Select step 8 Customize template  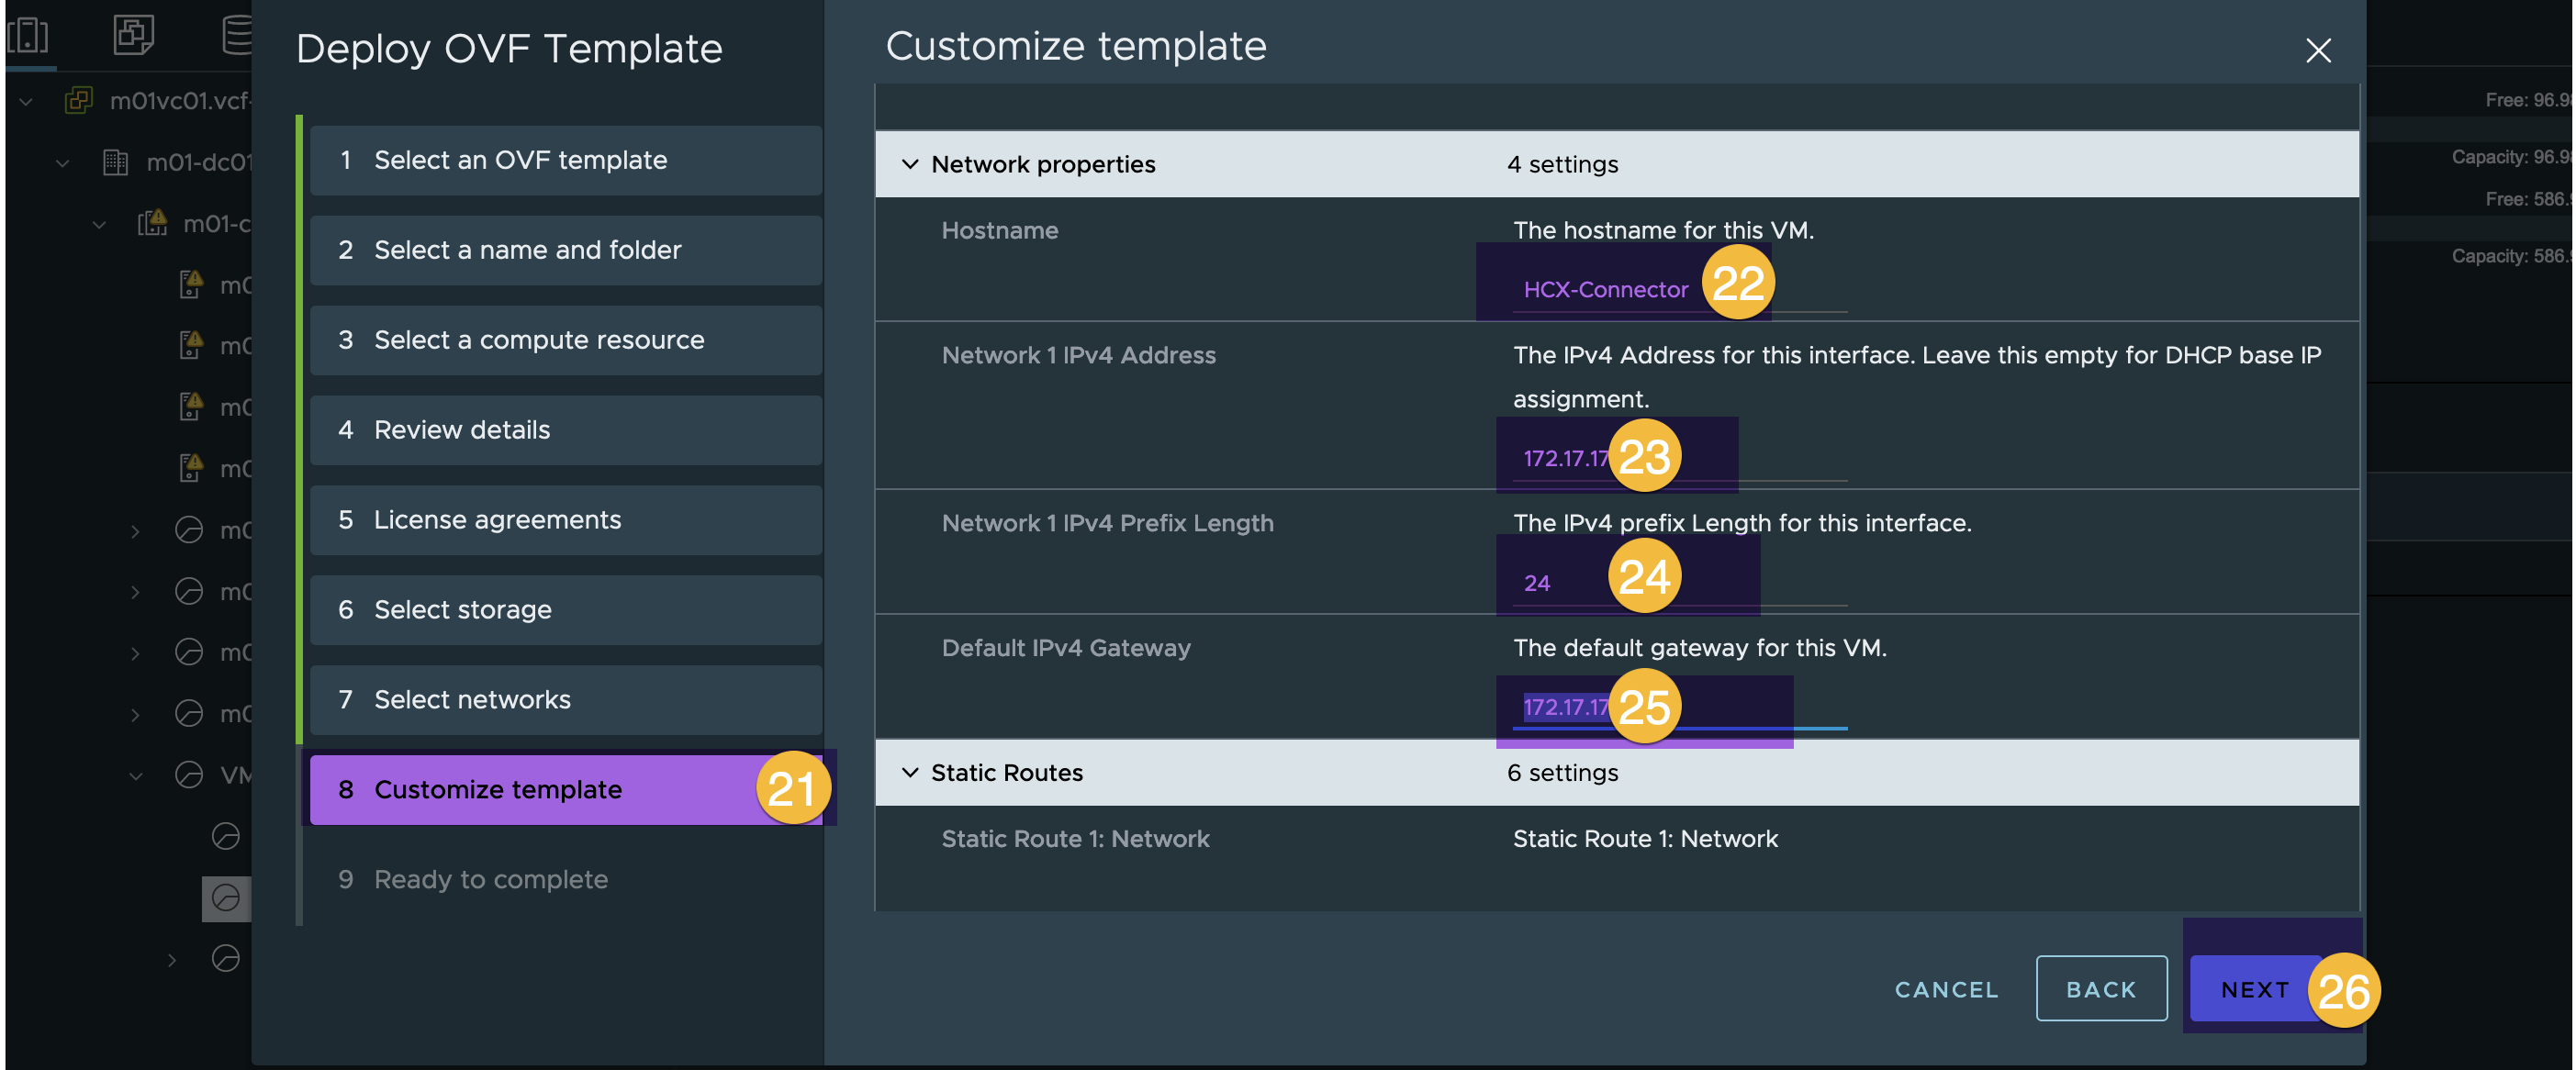pos(566,790)
